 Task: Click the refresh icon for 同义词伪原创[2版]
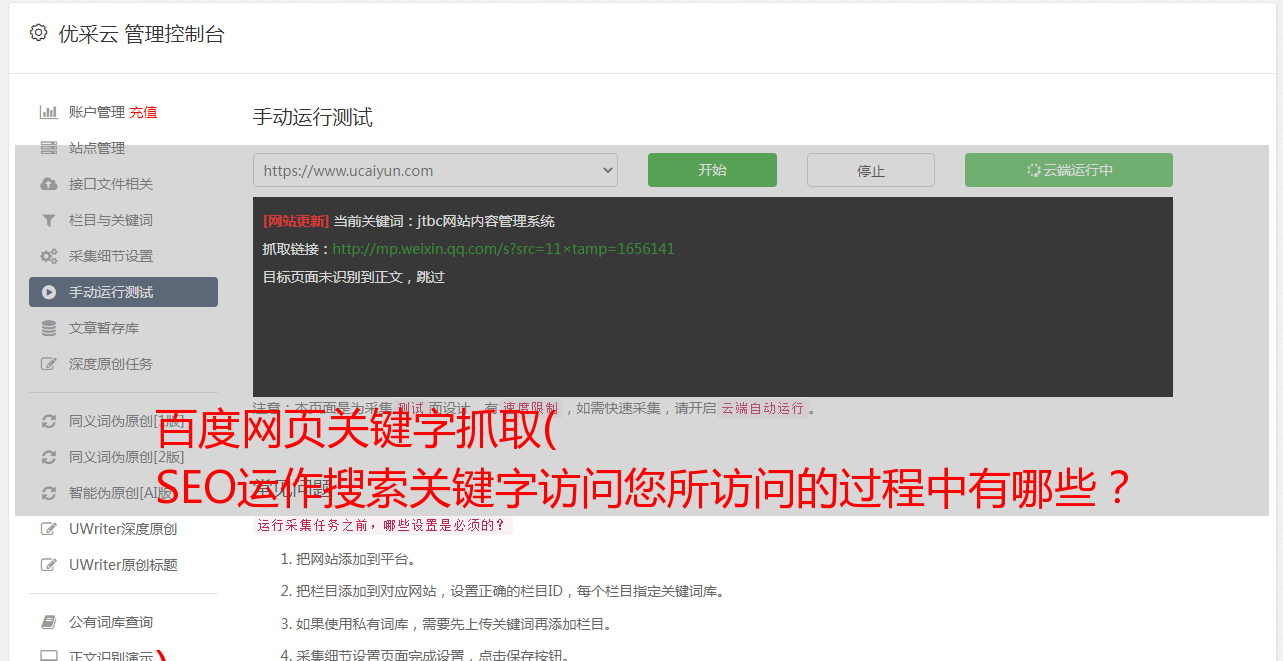click(48, 457)
